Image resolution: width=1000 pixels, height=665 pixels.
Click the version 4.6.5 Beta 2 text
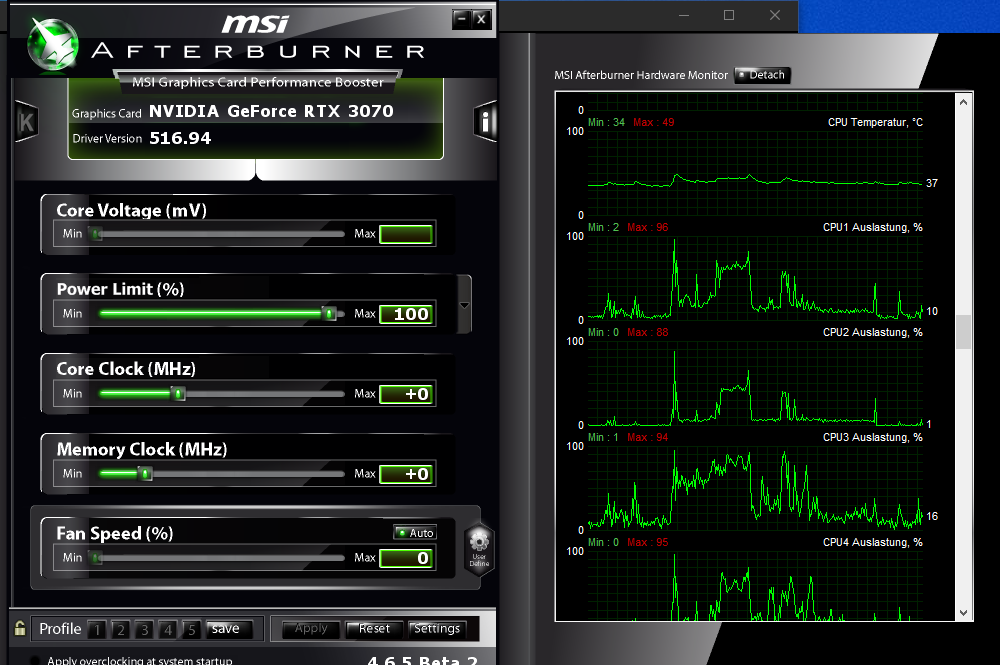click(422, 661)
